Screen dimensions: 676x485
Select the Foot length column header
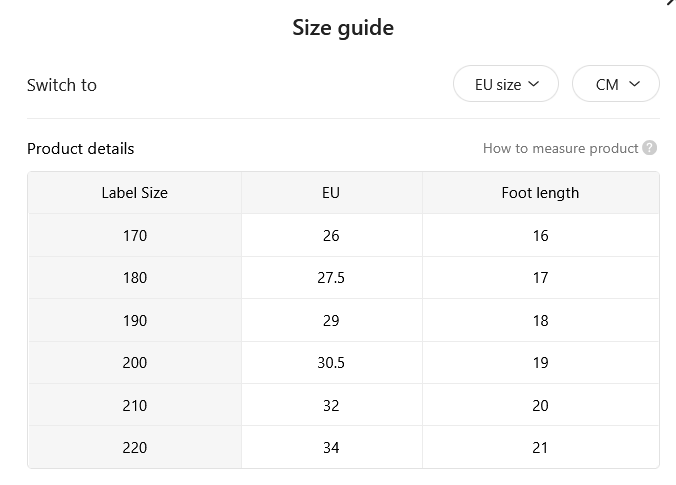540,193
